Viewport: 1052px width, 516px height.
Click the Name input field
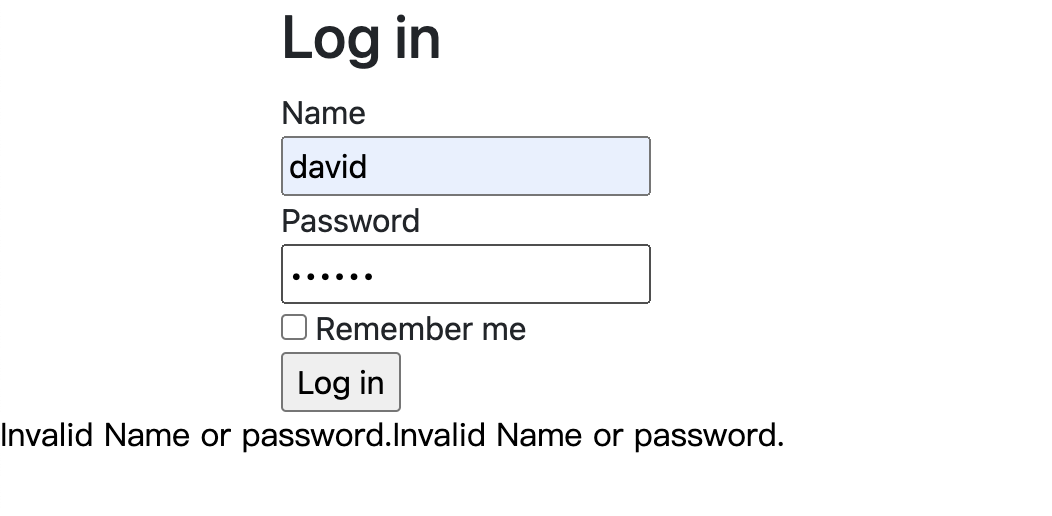click(x=465, y=166)
